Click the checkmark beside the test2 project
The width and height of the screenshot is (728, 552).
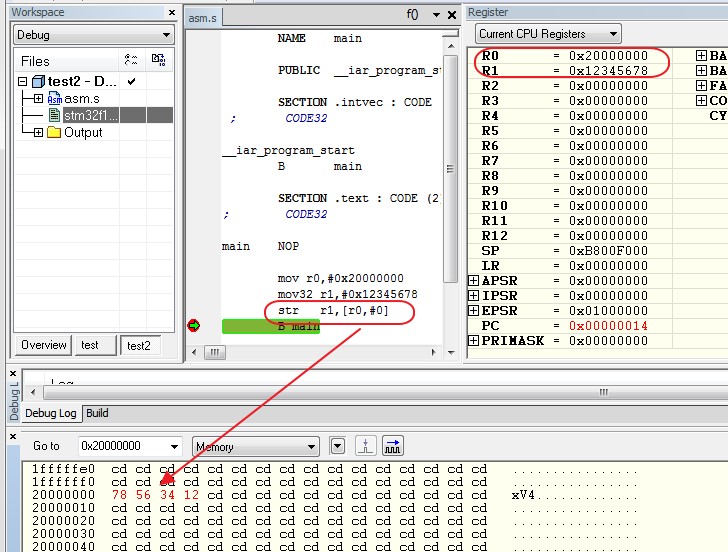(131, 82)
